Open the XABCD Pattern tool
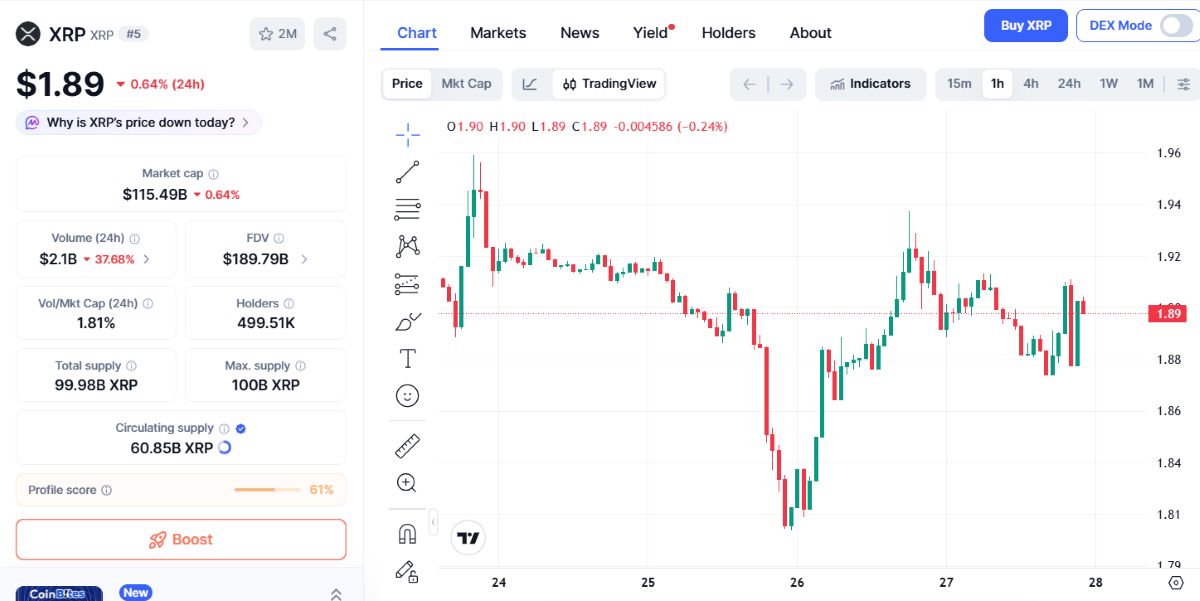Screen dimensions: 1200x601 [x=407, y=245]
